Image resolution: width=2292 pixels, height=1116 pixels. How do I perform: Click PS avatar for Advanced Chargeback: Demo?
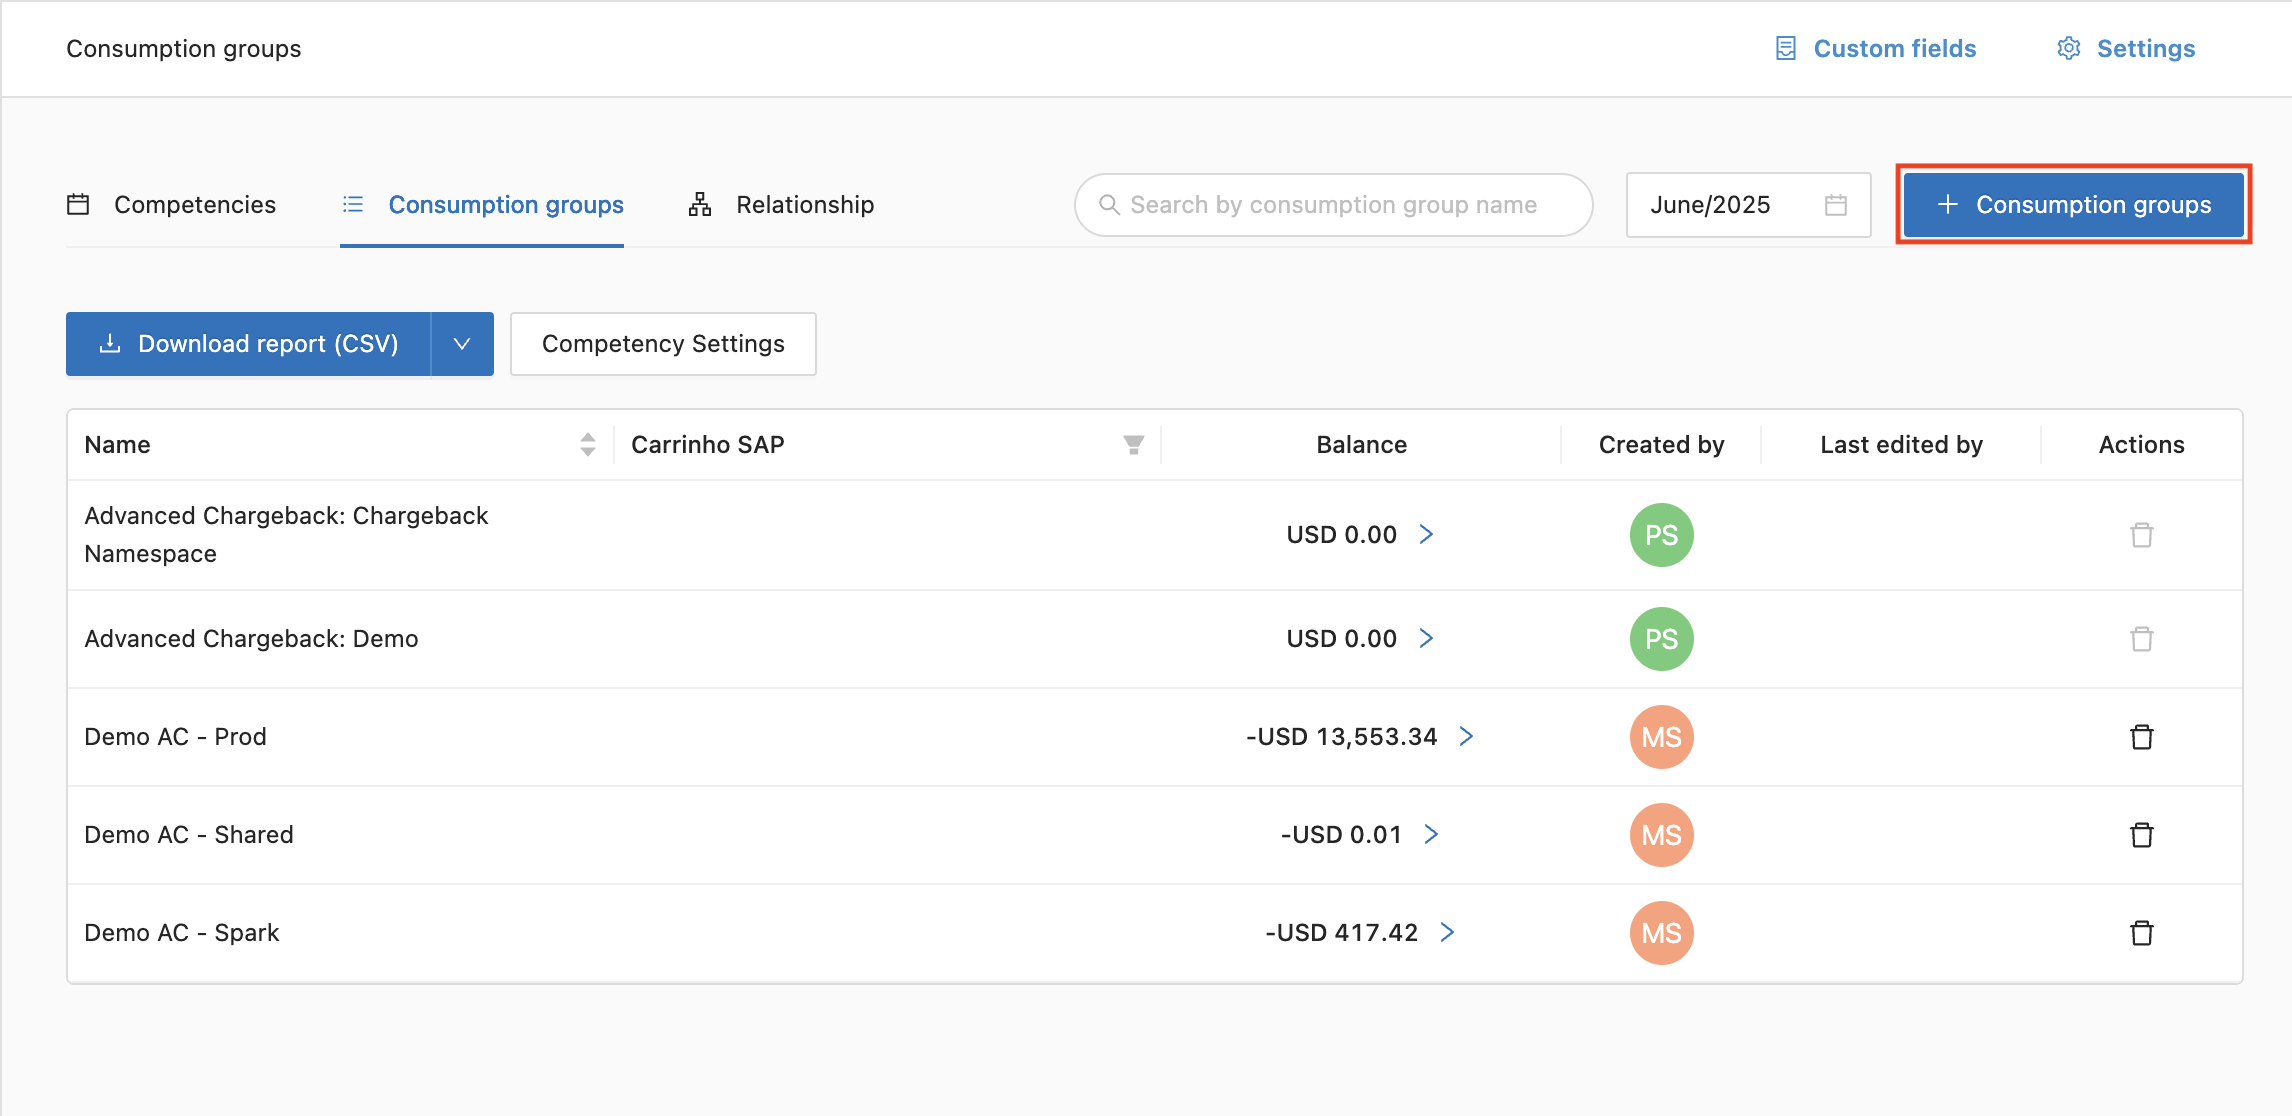tap(1661, 639)
